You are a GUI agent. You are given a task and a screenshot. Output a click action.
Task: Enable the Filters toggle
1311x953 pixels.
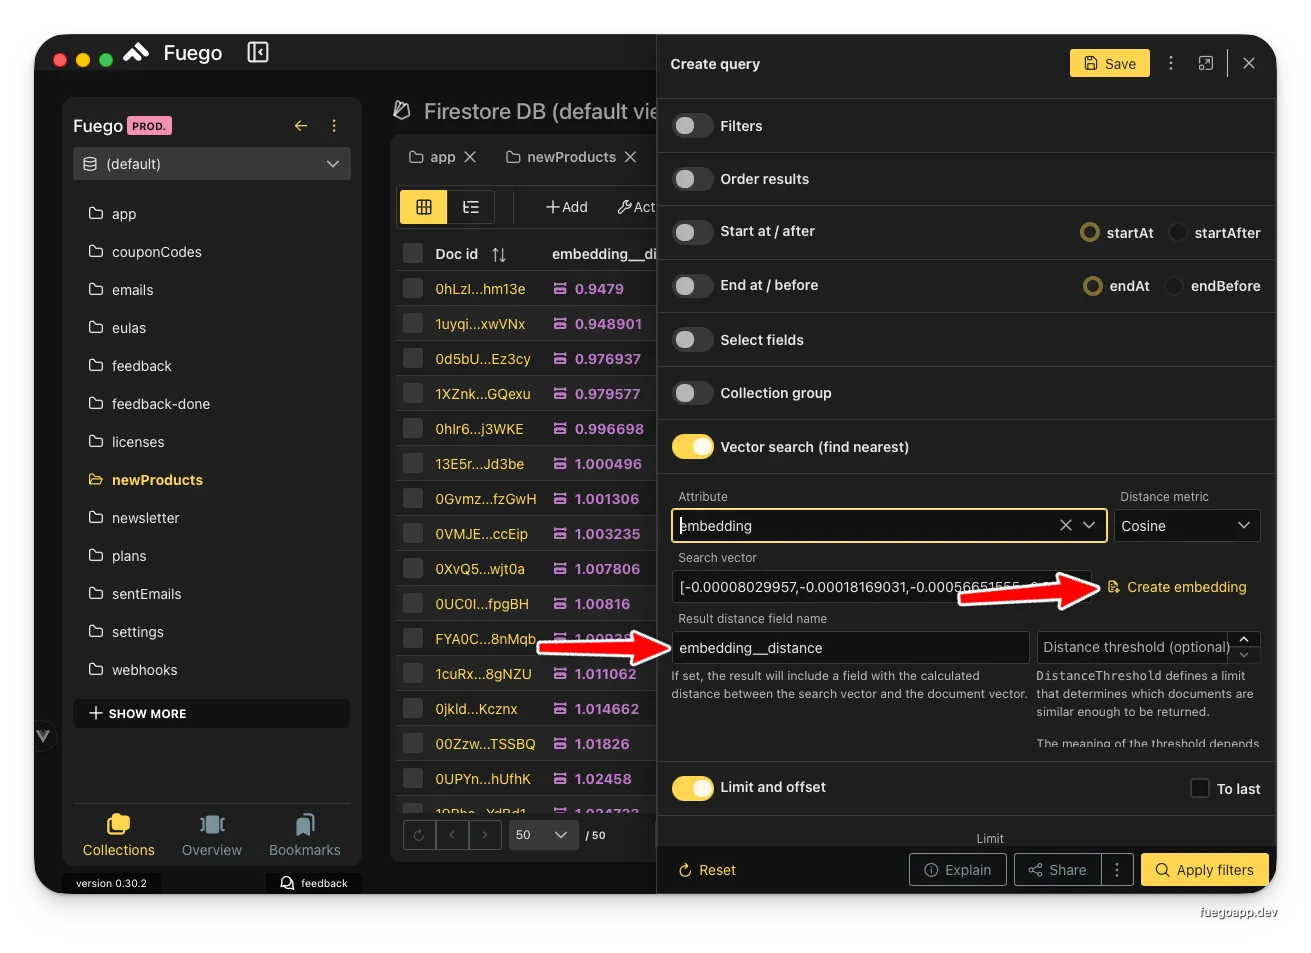[692, 126]
